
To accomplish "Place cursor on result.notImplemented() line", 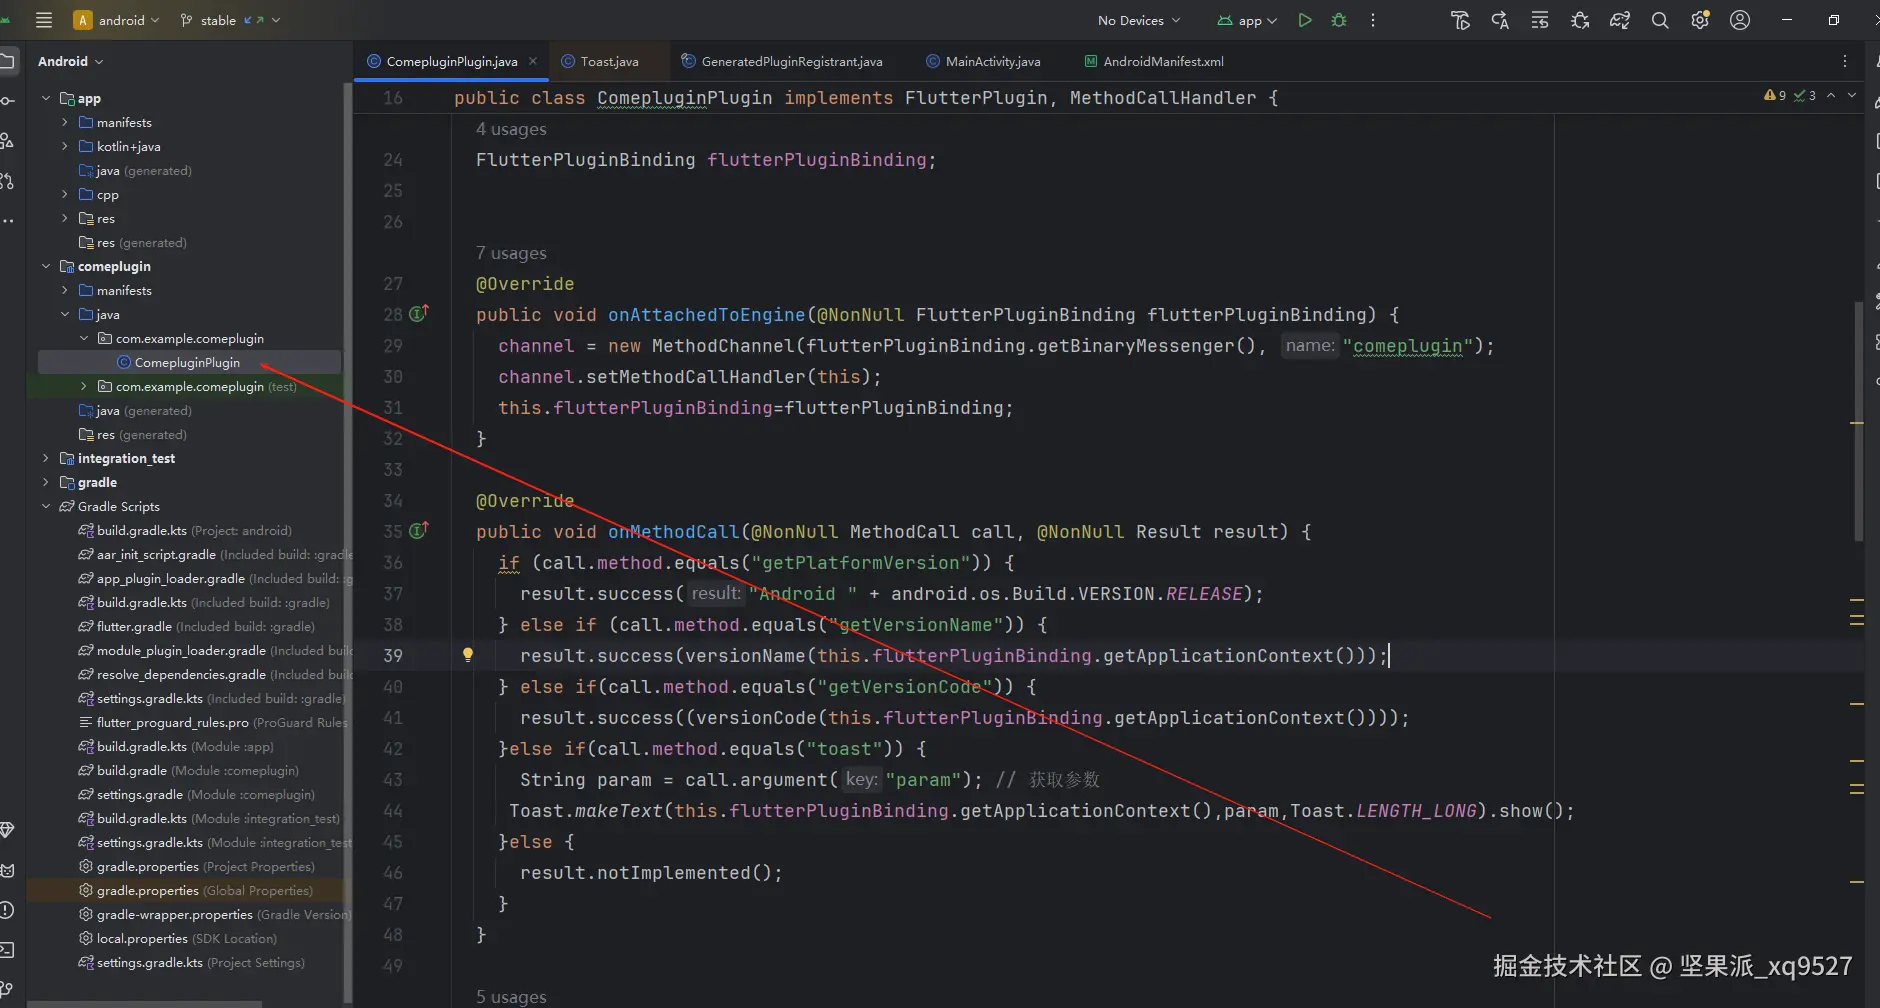I will coord(651,873).
